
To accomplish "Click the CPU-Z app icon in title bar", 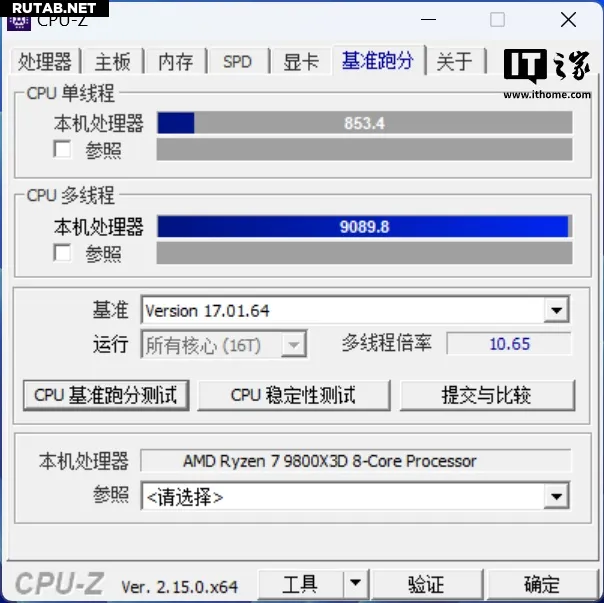I will pos(18,23).
